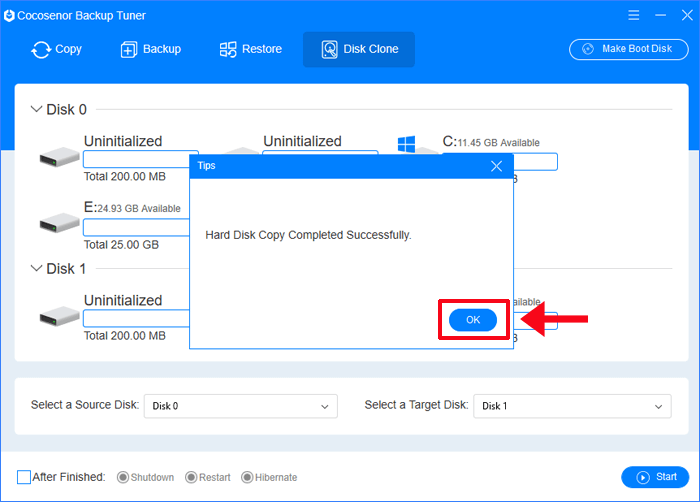Open the Select a Target Disk dropdown

(572, 406)
